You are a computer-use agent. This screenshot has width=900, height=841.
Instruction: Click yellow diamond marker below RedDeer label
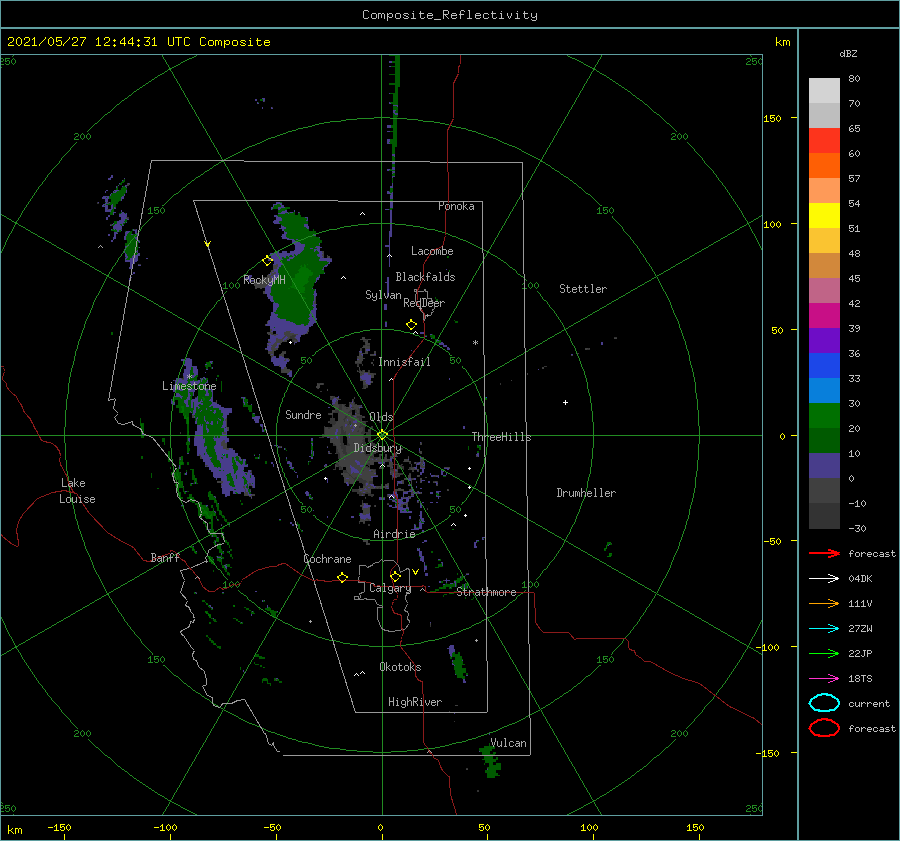411,325
